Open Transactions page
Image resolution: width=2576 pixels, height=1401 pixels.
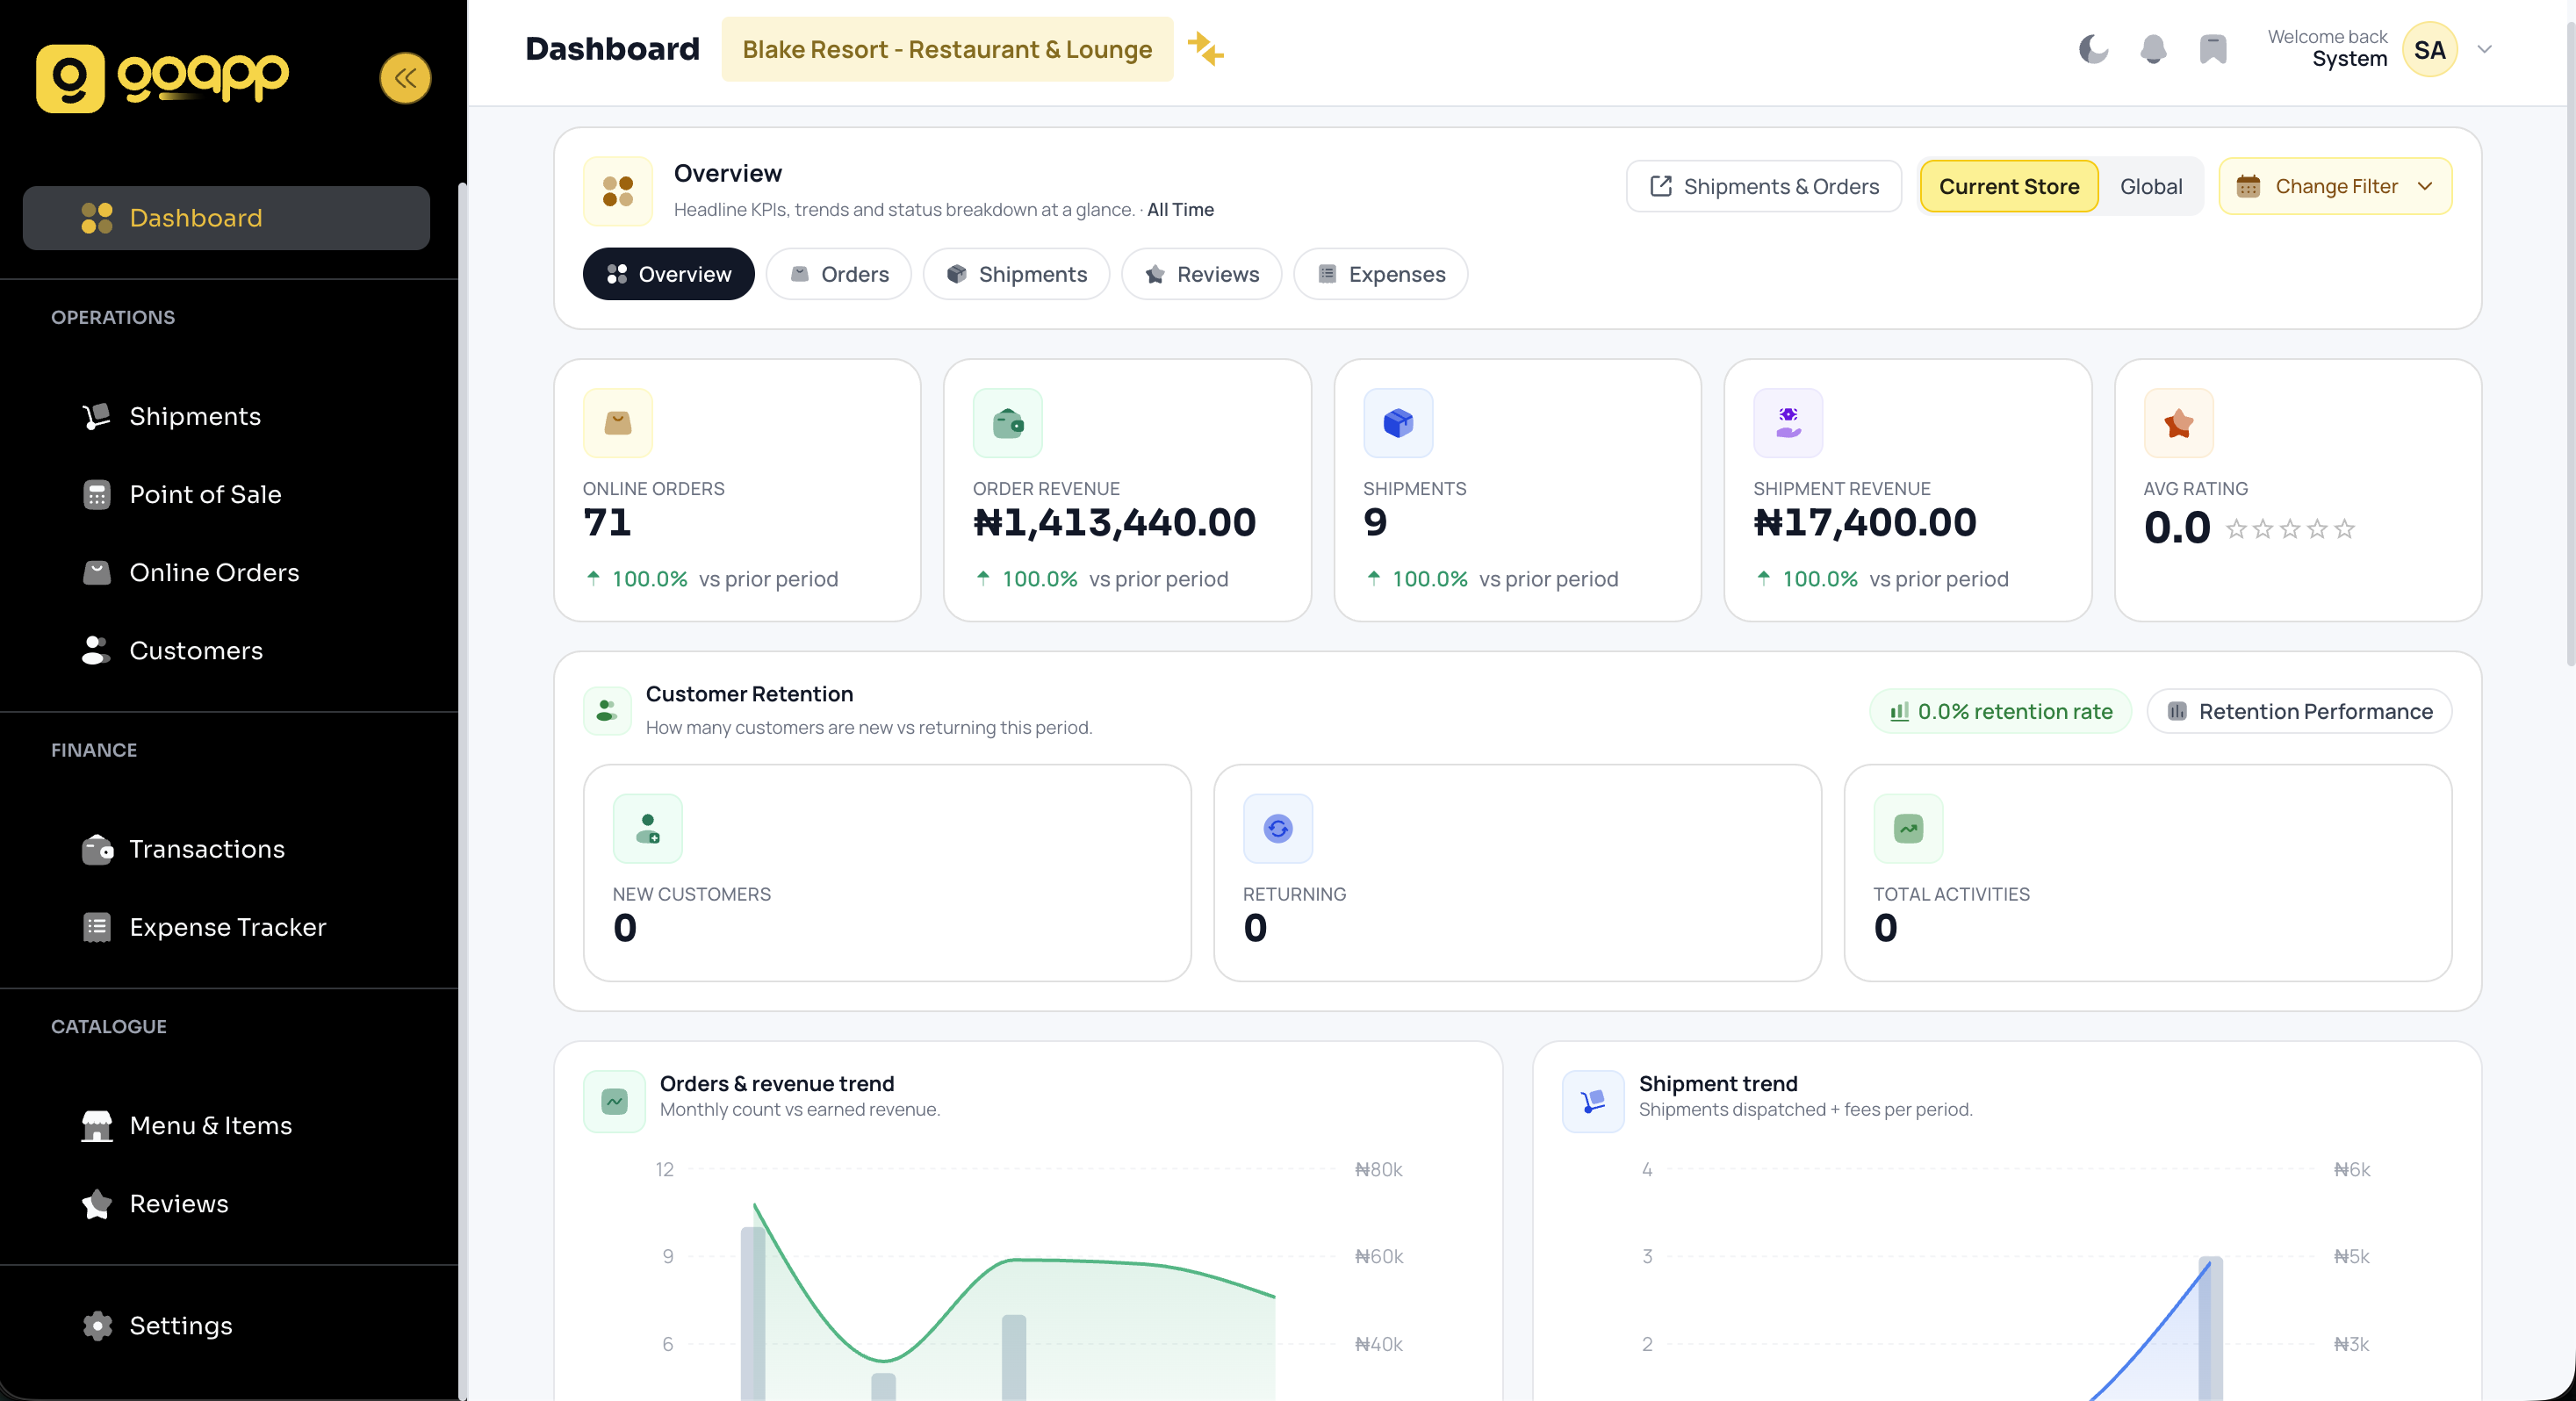[226, 849]
